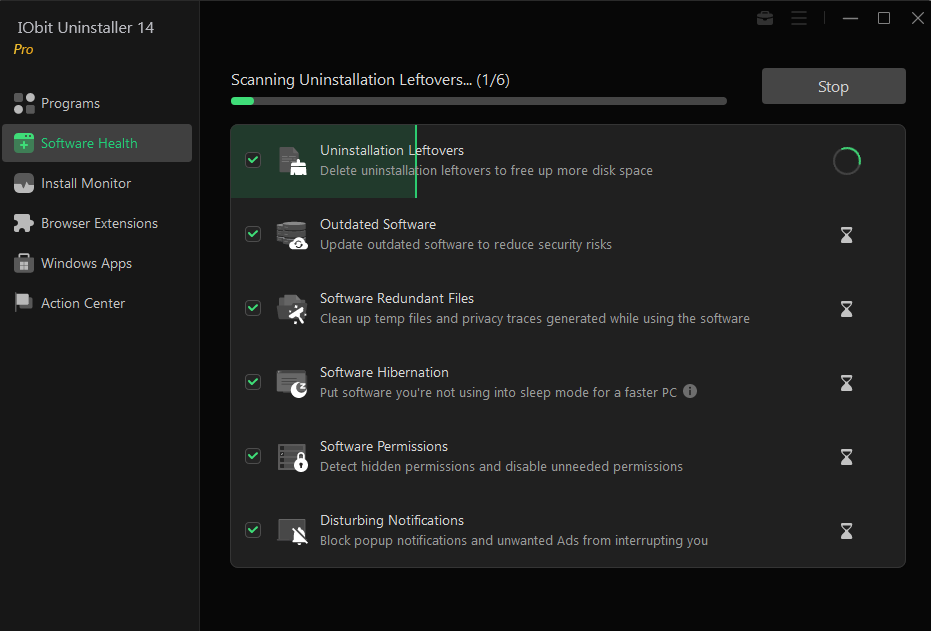
Task: Click the hourglass icon for Software Permissions
Action: [847, 457]
